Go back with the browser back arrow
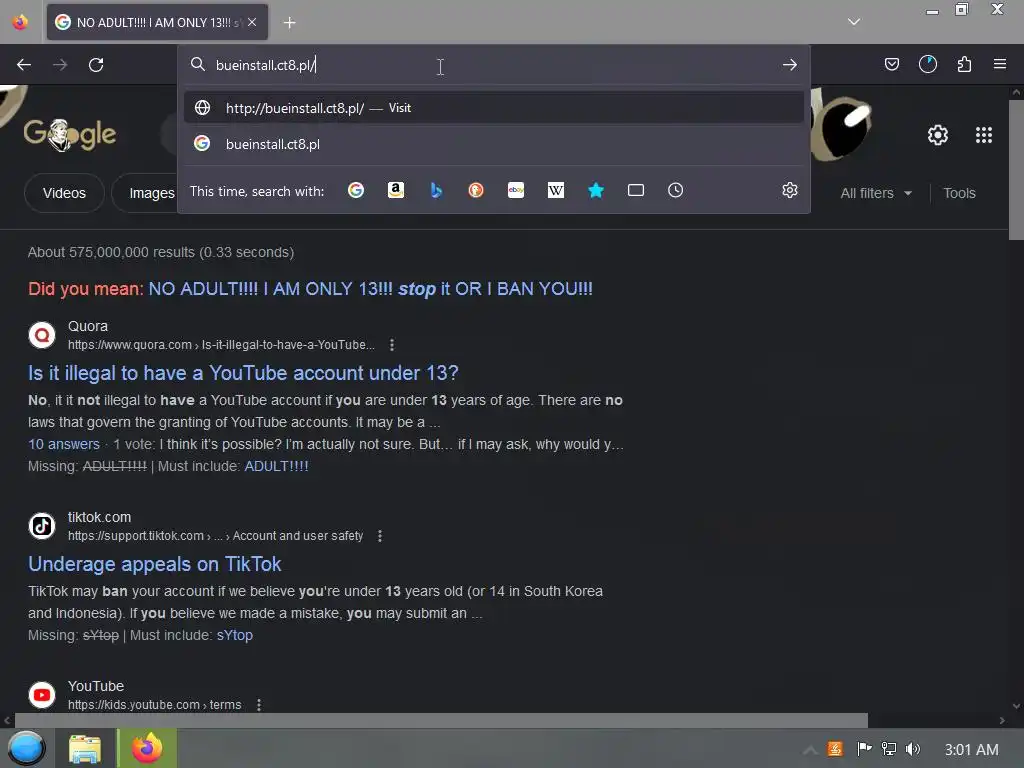 click(24, 65)
